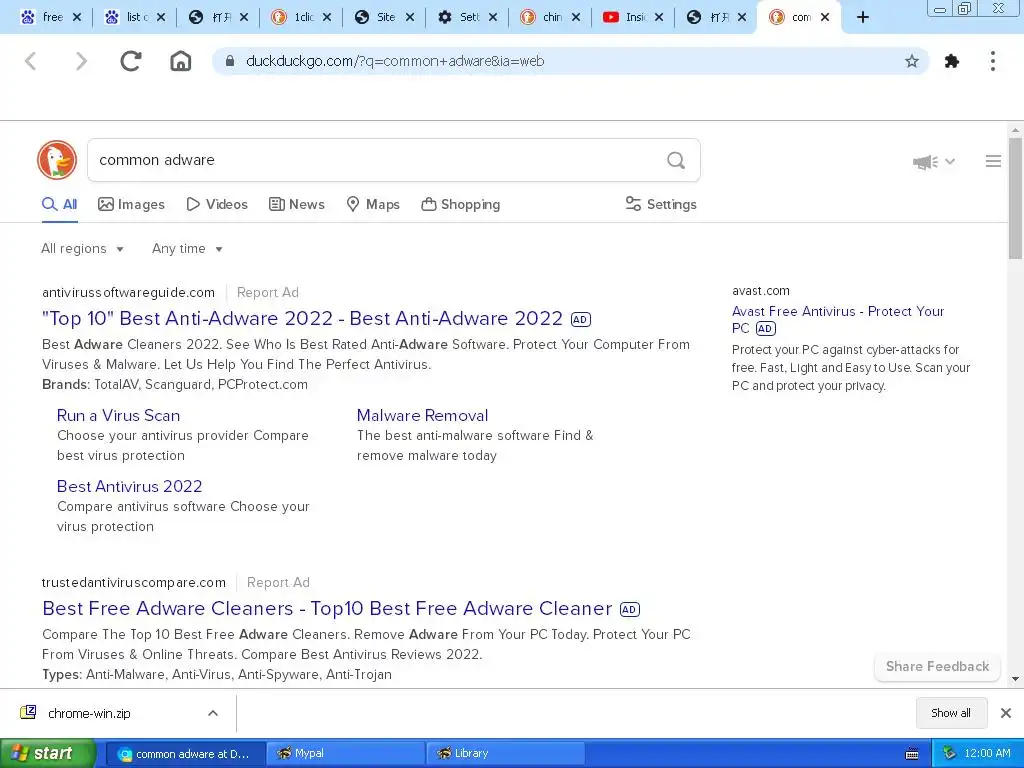Click the avast.com domain text
1024x768 pixels.
[x=761, y=291]
